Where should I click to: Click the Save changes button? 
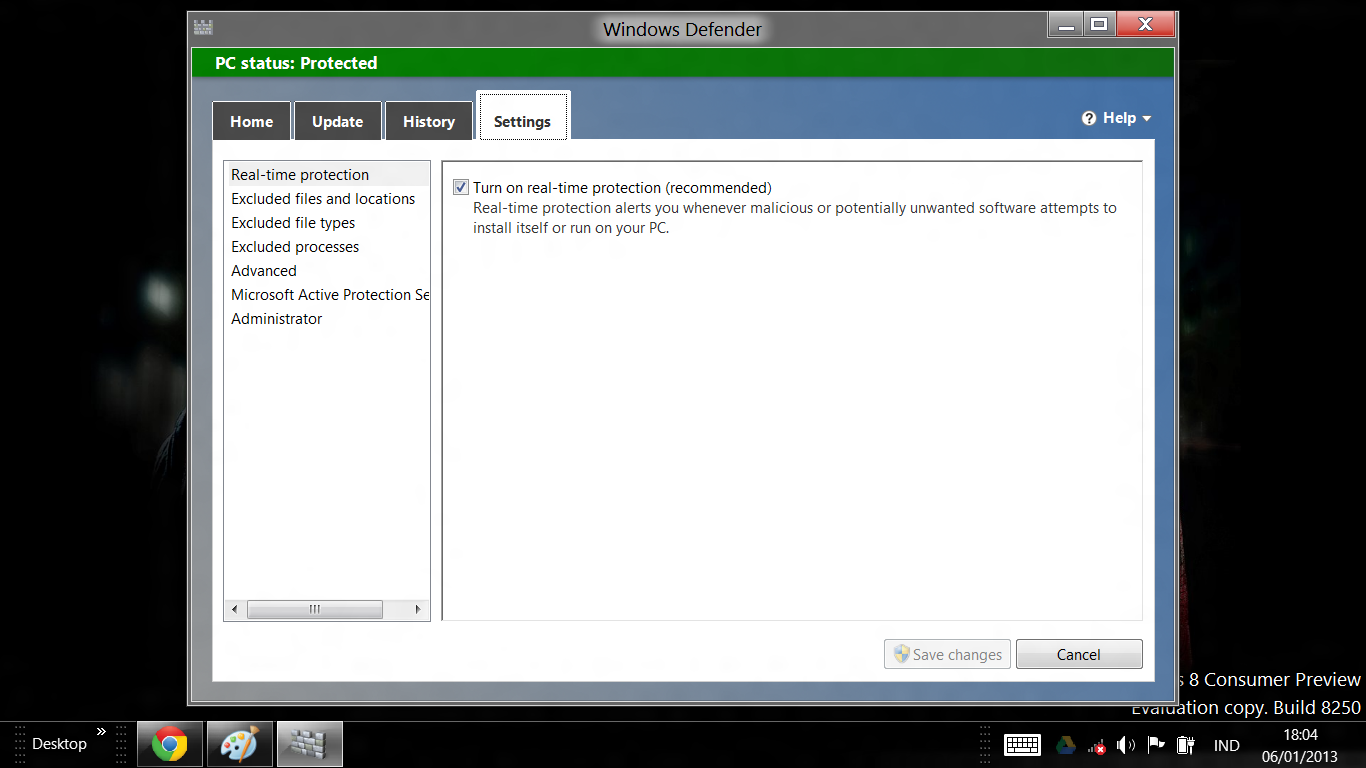tap(947, 654)
